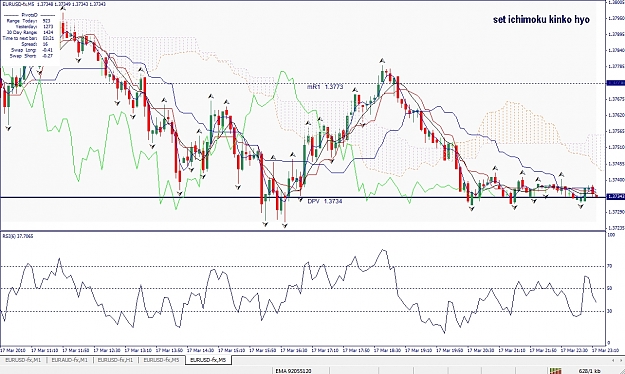
Task: Click the RSI 100 scale label
Action: tap(611, 235)
